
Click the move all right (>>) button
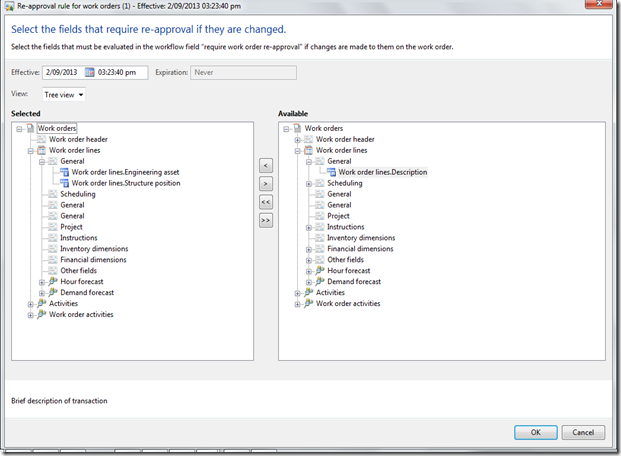pos(266,220)
